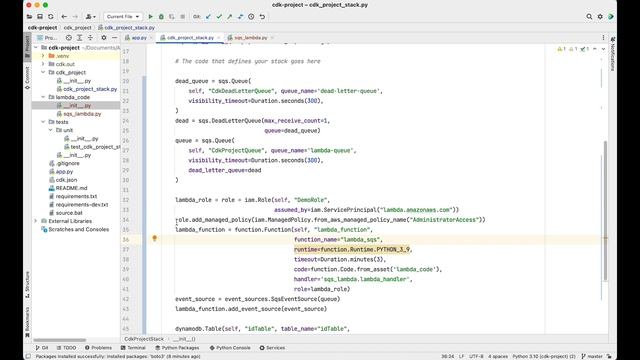
Task: Open the Git tool window tab
Action: (42, 348)
